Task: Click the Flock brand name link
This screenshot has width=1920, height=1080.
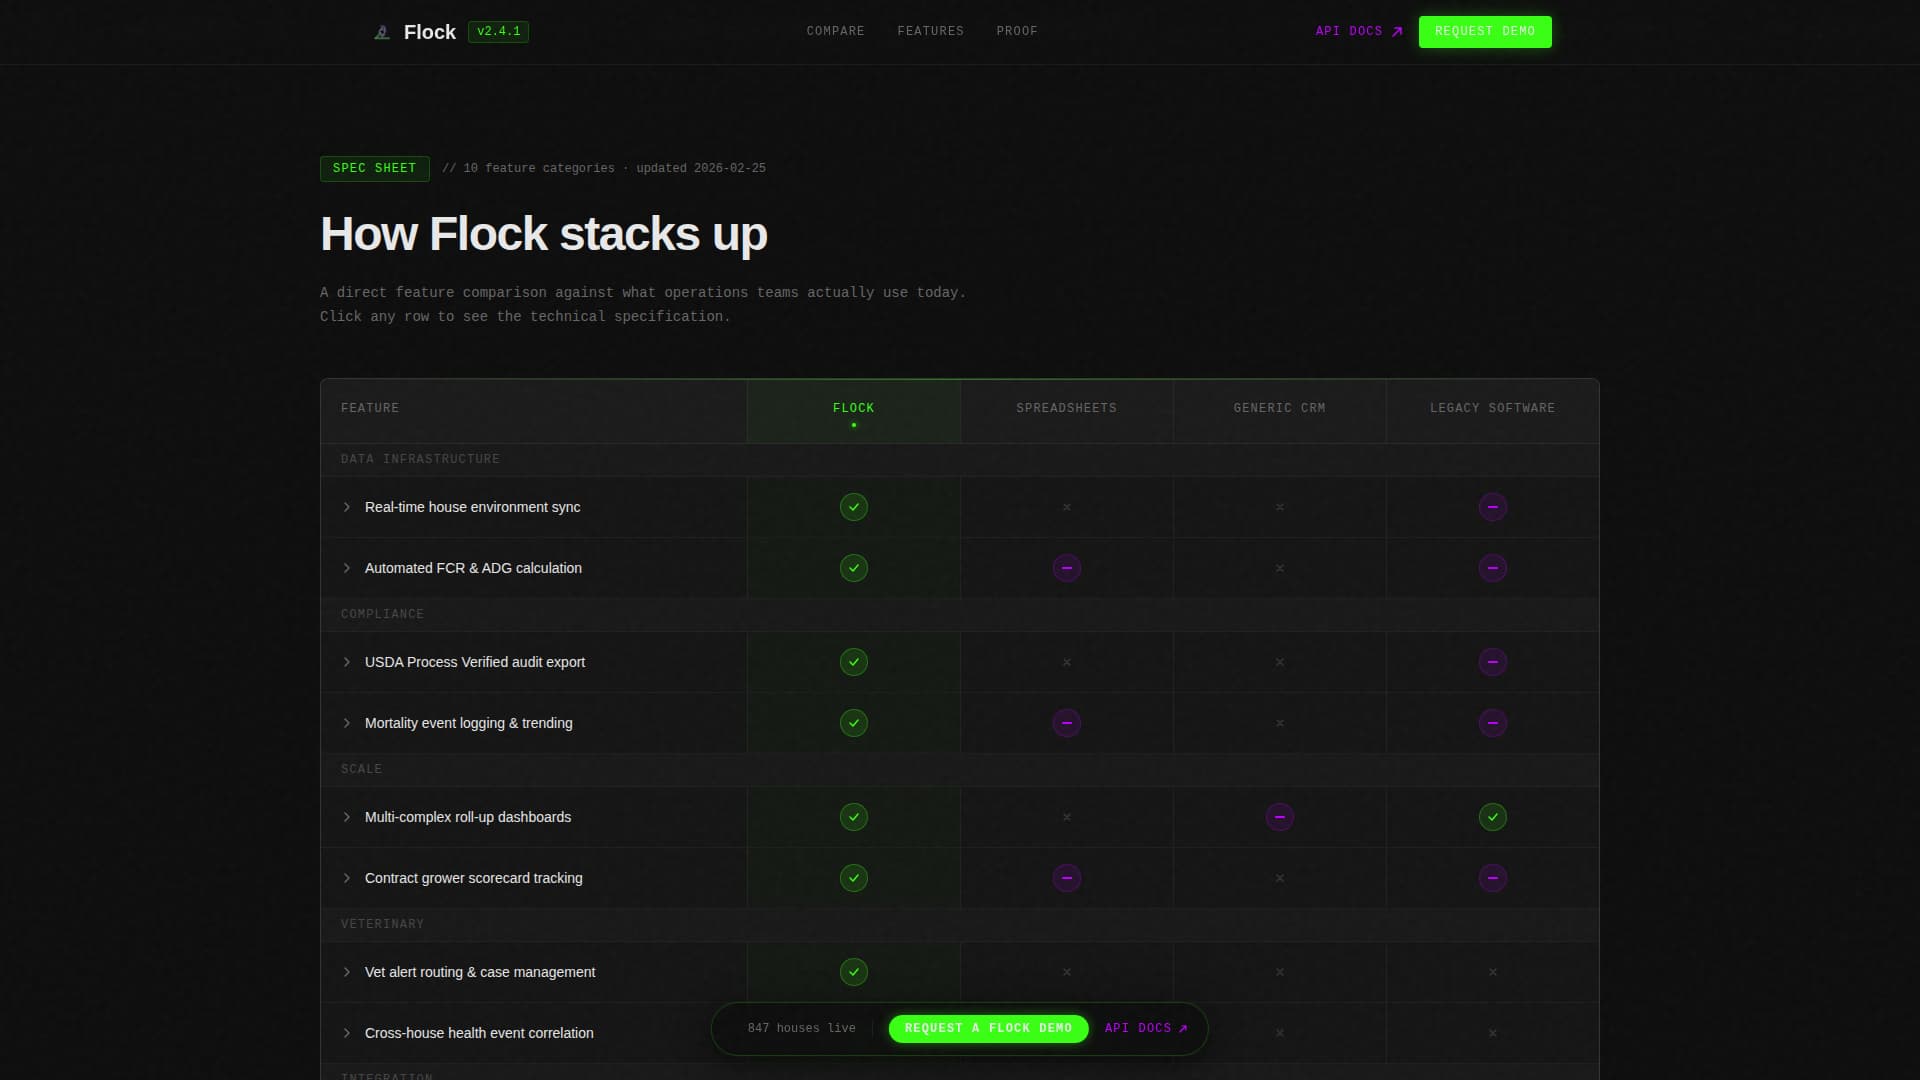Action: [x=429, y=32]
